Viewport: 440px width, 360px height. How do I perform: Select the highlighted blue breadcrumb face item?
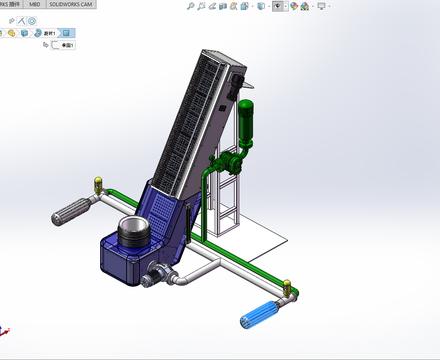66,33
